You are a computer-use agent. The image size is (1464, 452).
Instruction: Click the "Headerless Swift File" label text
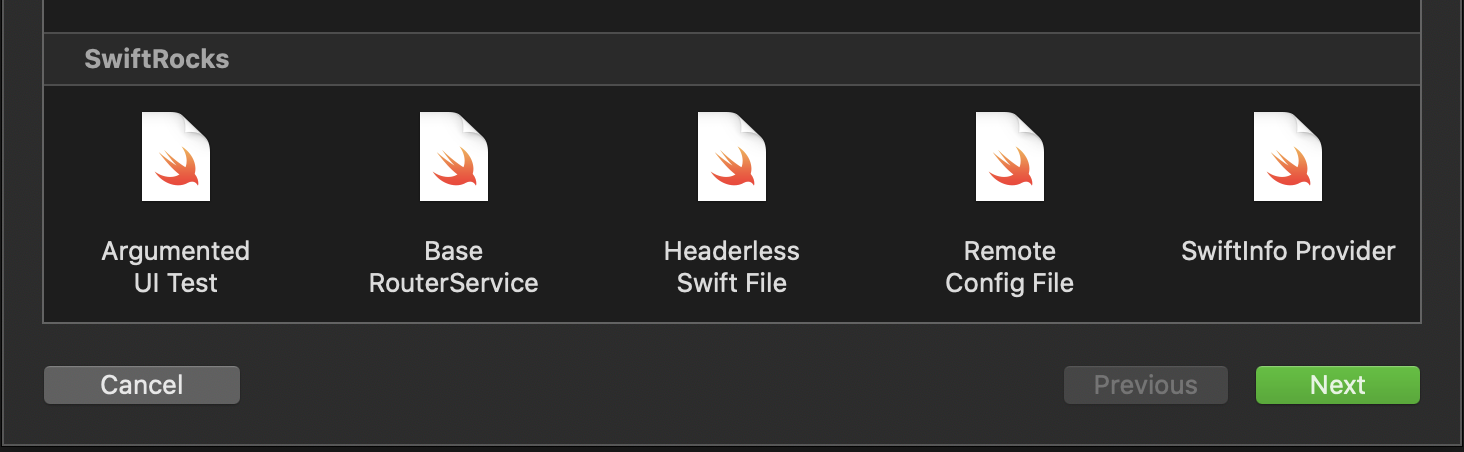[732, 267]
